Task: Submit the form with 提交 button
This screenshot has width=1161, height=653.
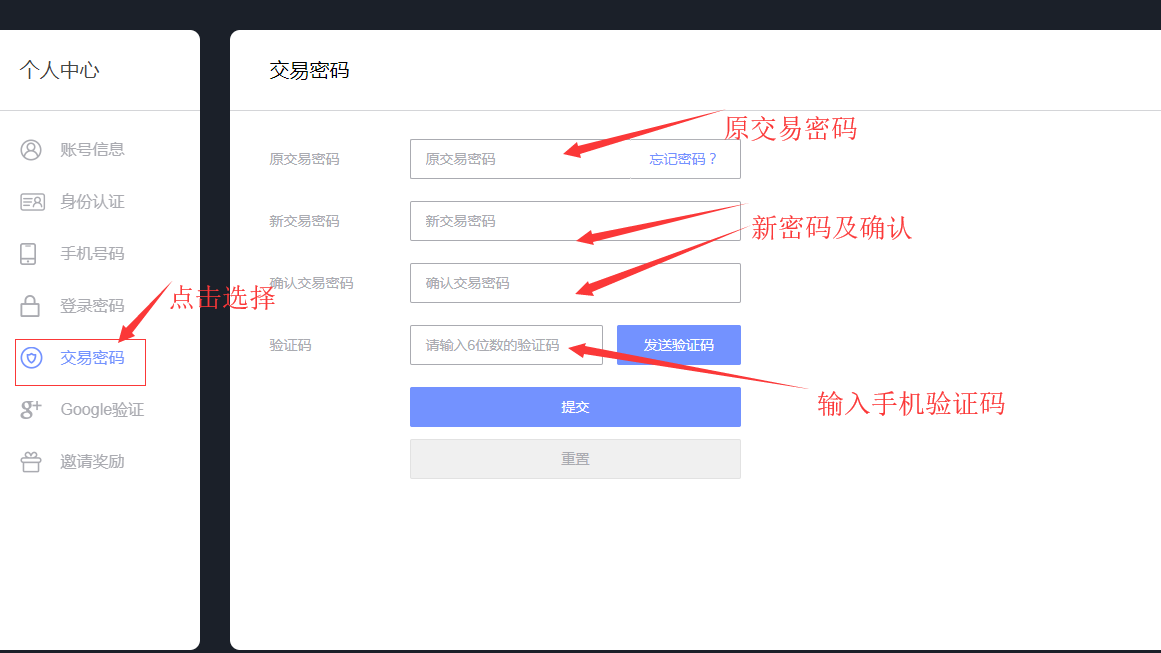Action: tap(575, 407)
